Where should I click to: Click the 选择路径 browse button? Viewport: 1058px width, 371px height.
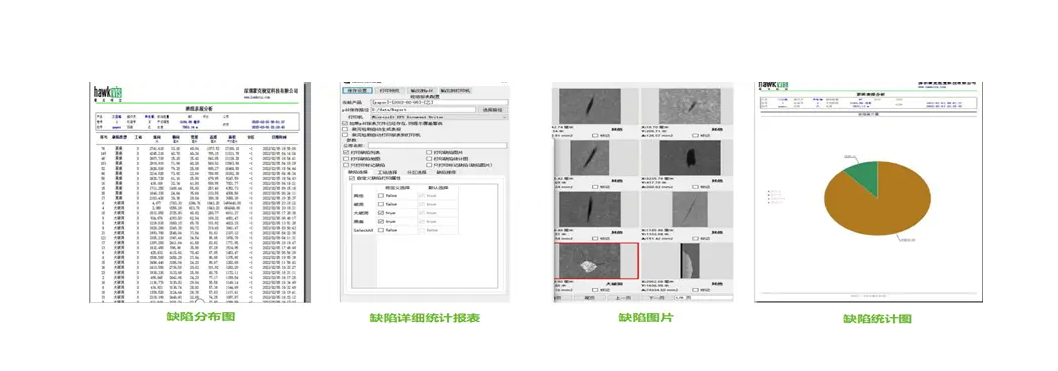coord(492,110)
